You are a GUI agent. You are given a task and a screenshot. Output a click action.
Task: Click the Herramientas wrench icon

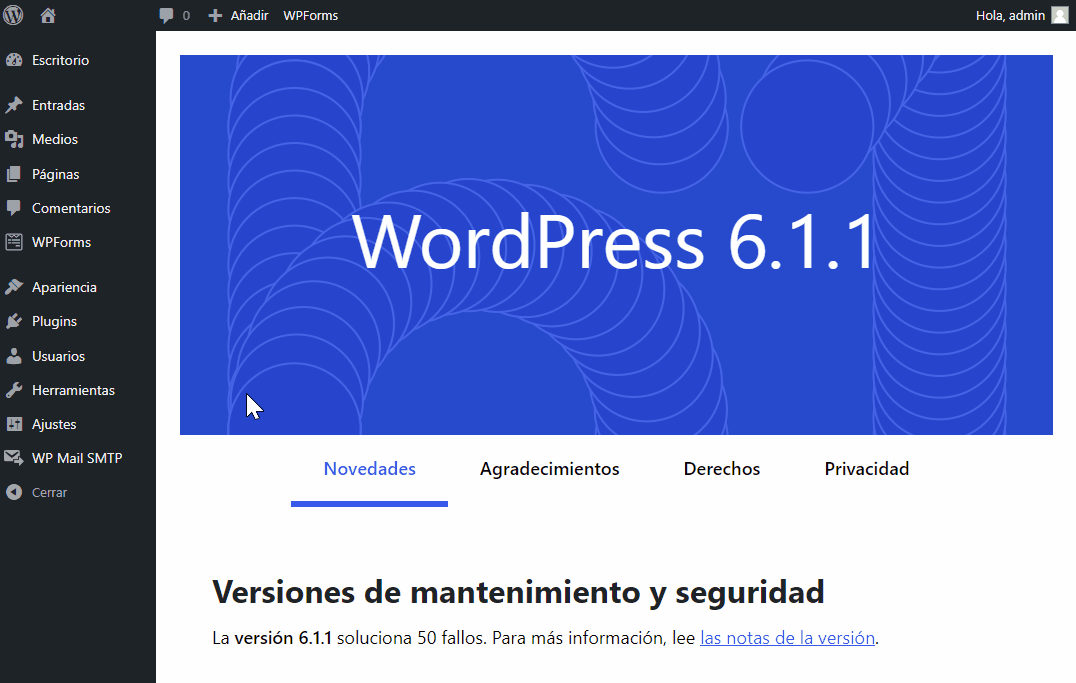pos(14,390)
